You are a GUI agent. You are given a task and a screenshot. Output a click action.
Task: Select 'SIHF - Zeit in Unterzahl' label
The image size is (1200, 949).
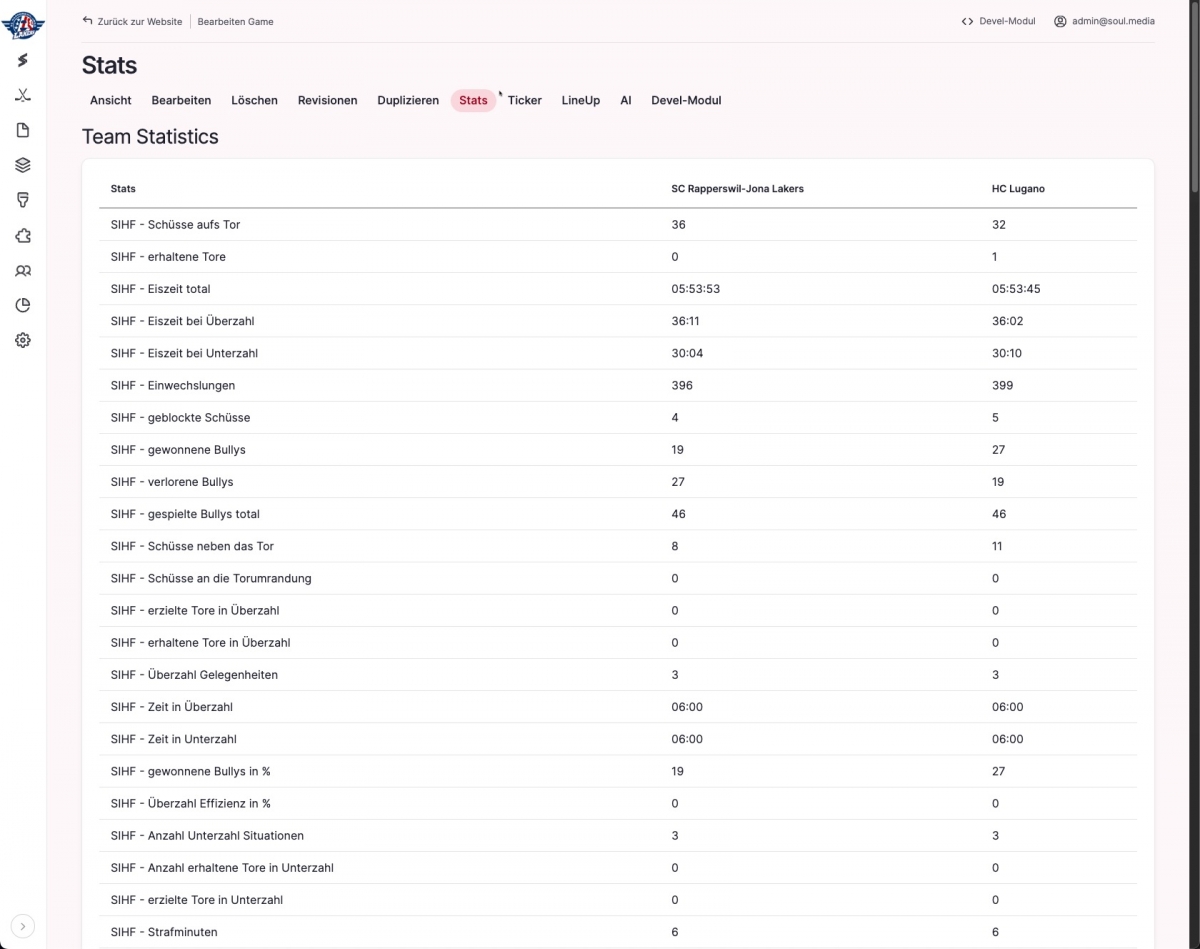pyautogui.click(x=173, y=738)
